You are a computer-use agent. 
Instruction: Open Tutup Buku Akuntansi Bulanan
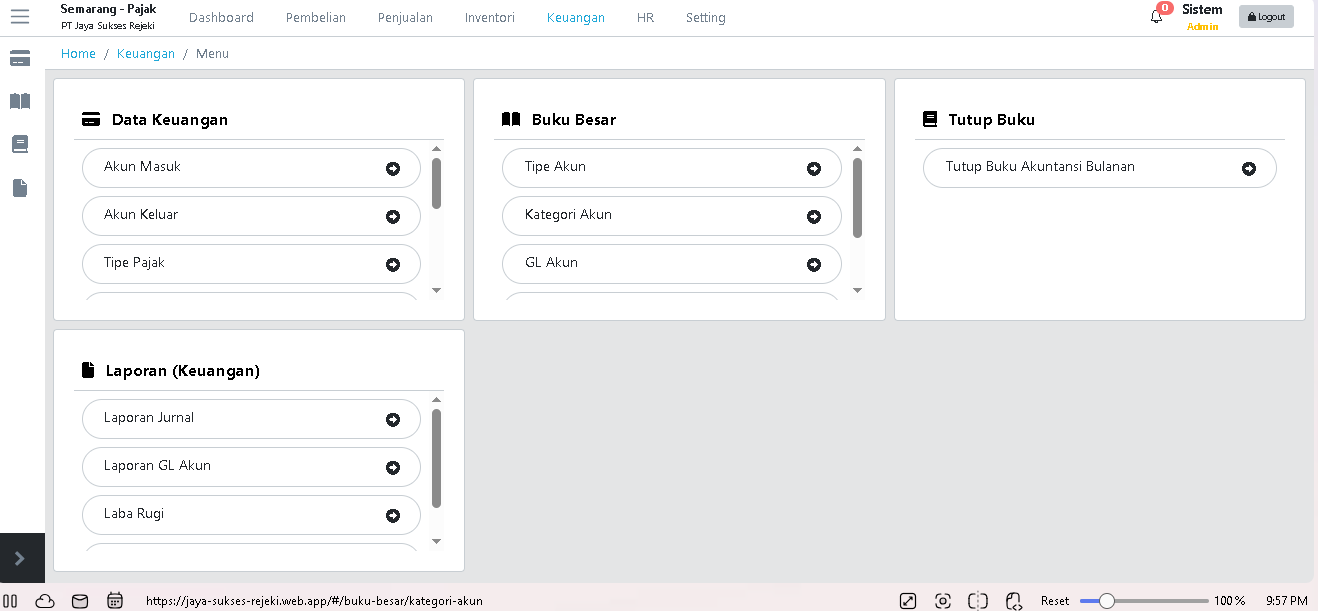[x=1100, y=168]
